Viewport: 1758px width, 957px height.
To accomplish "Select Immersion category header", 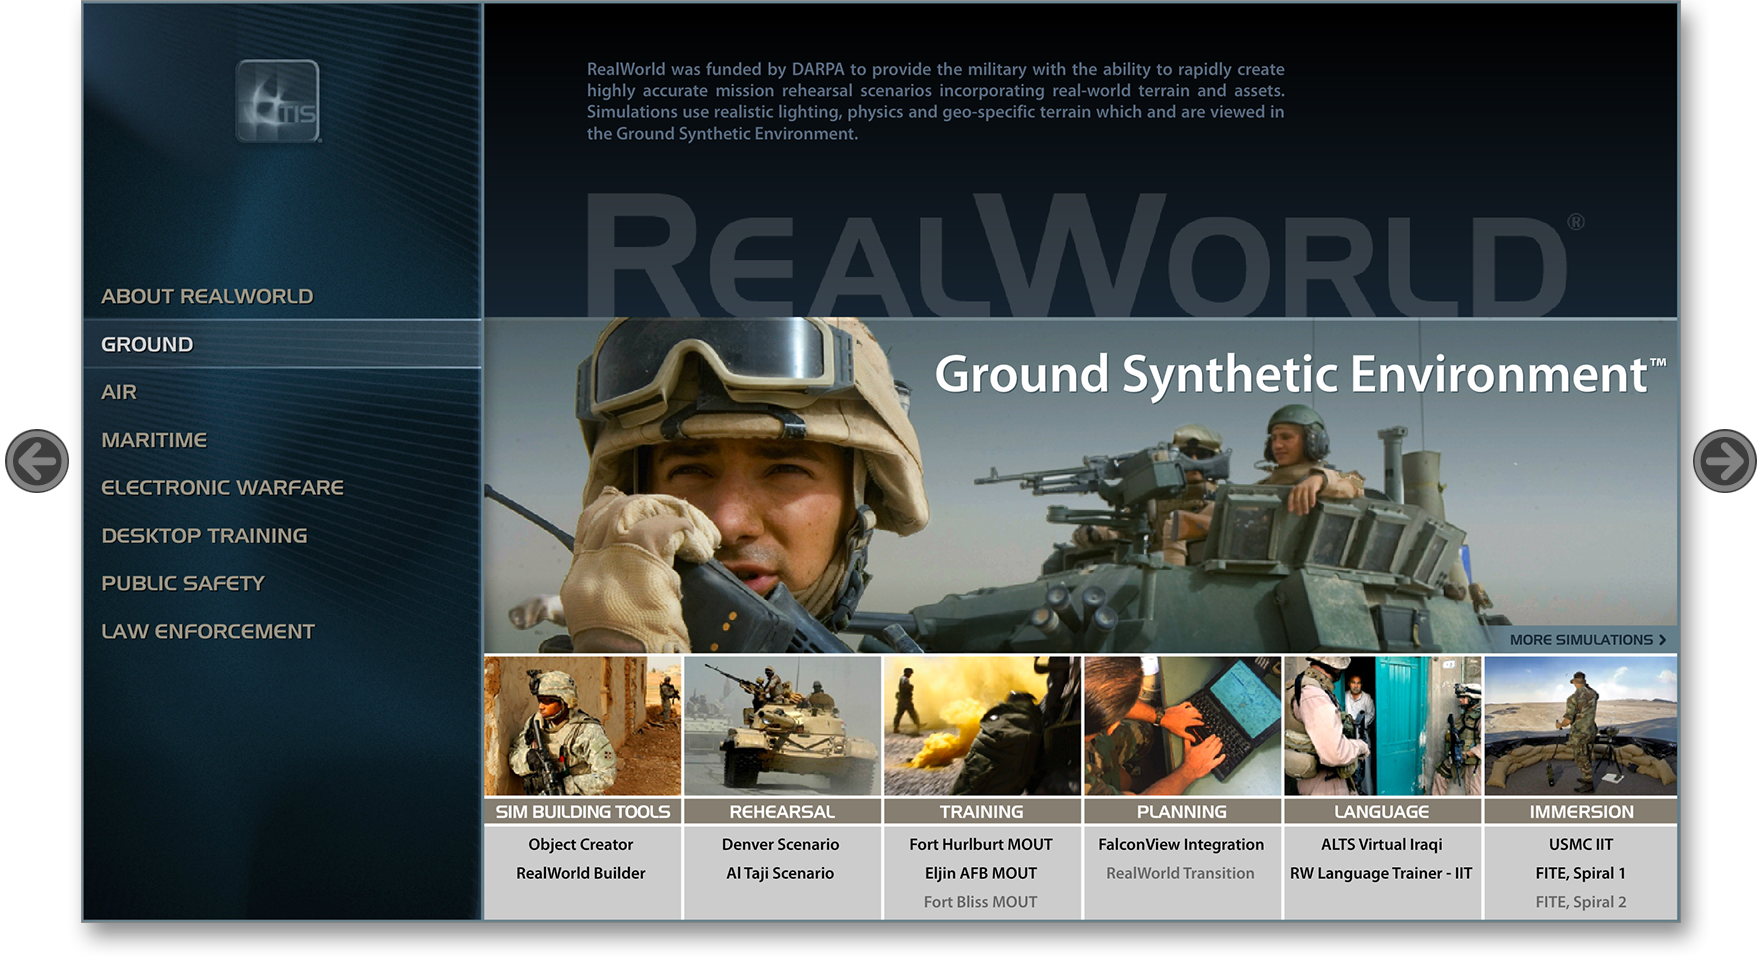I will 1581,812.
